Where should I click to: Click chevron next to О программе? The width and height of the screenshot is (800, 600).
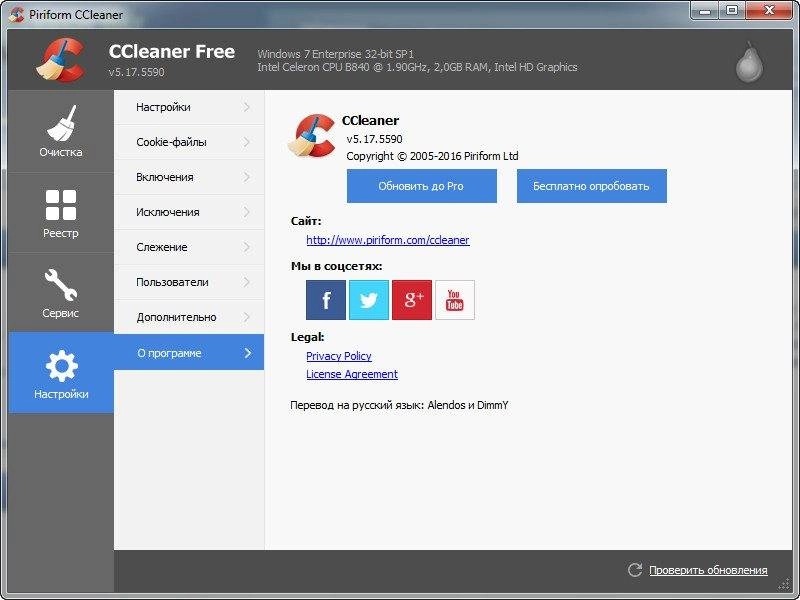[248, 353]
